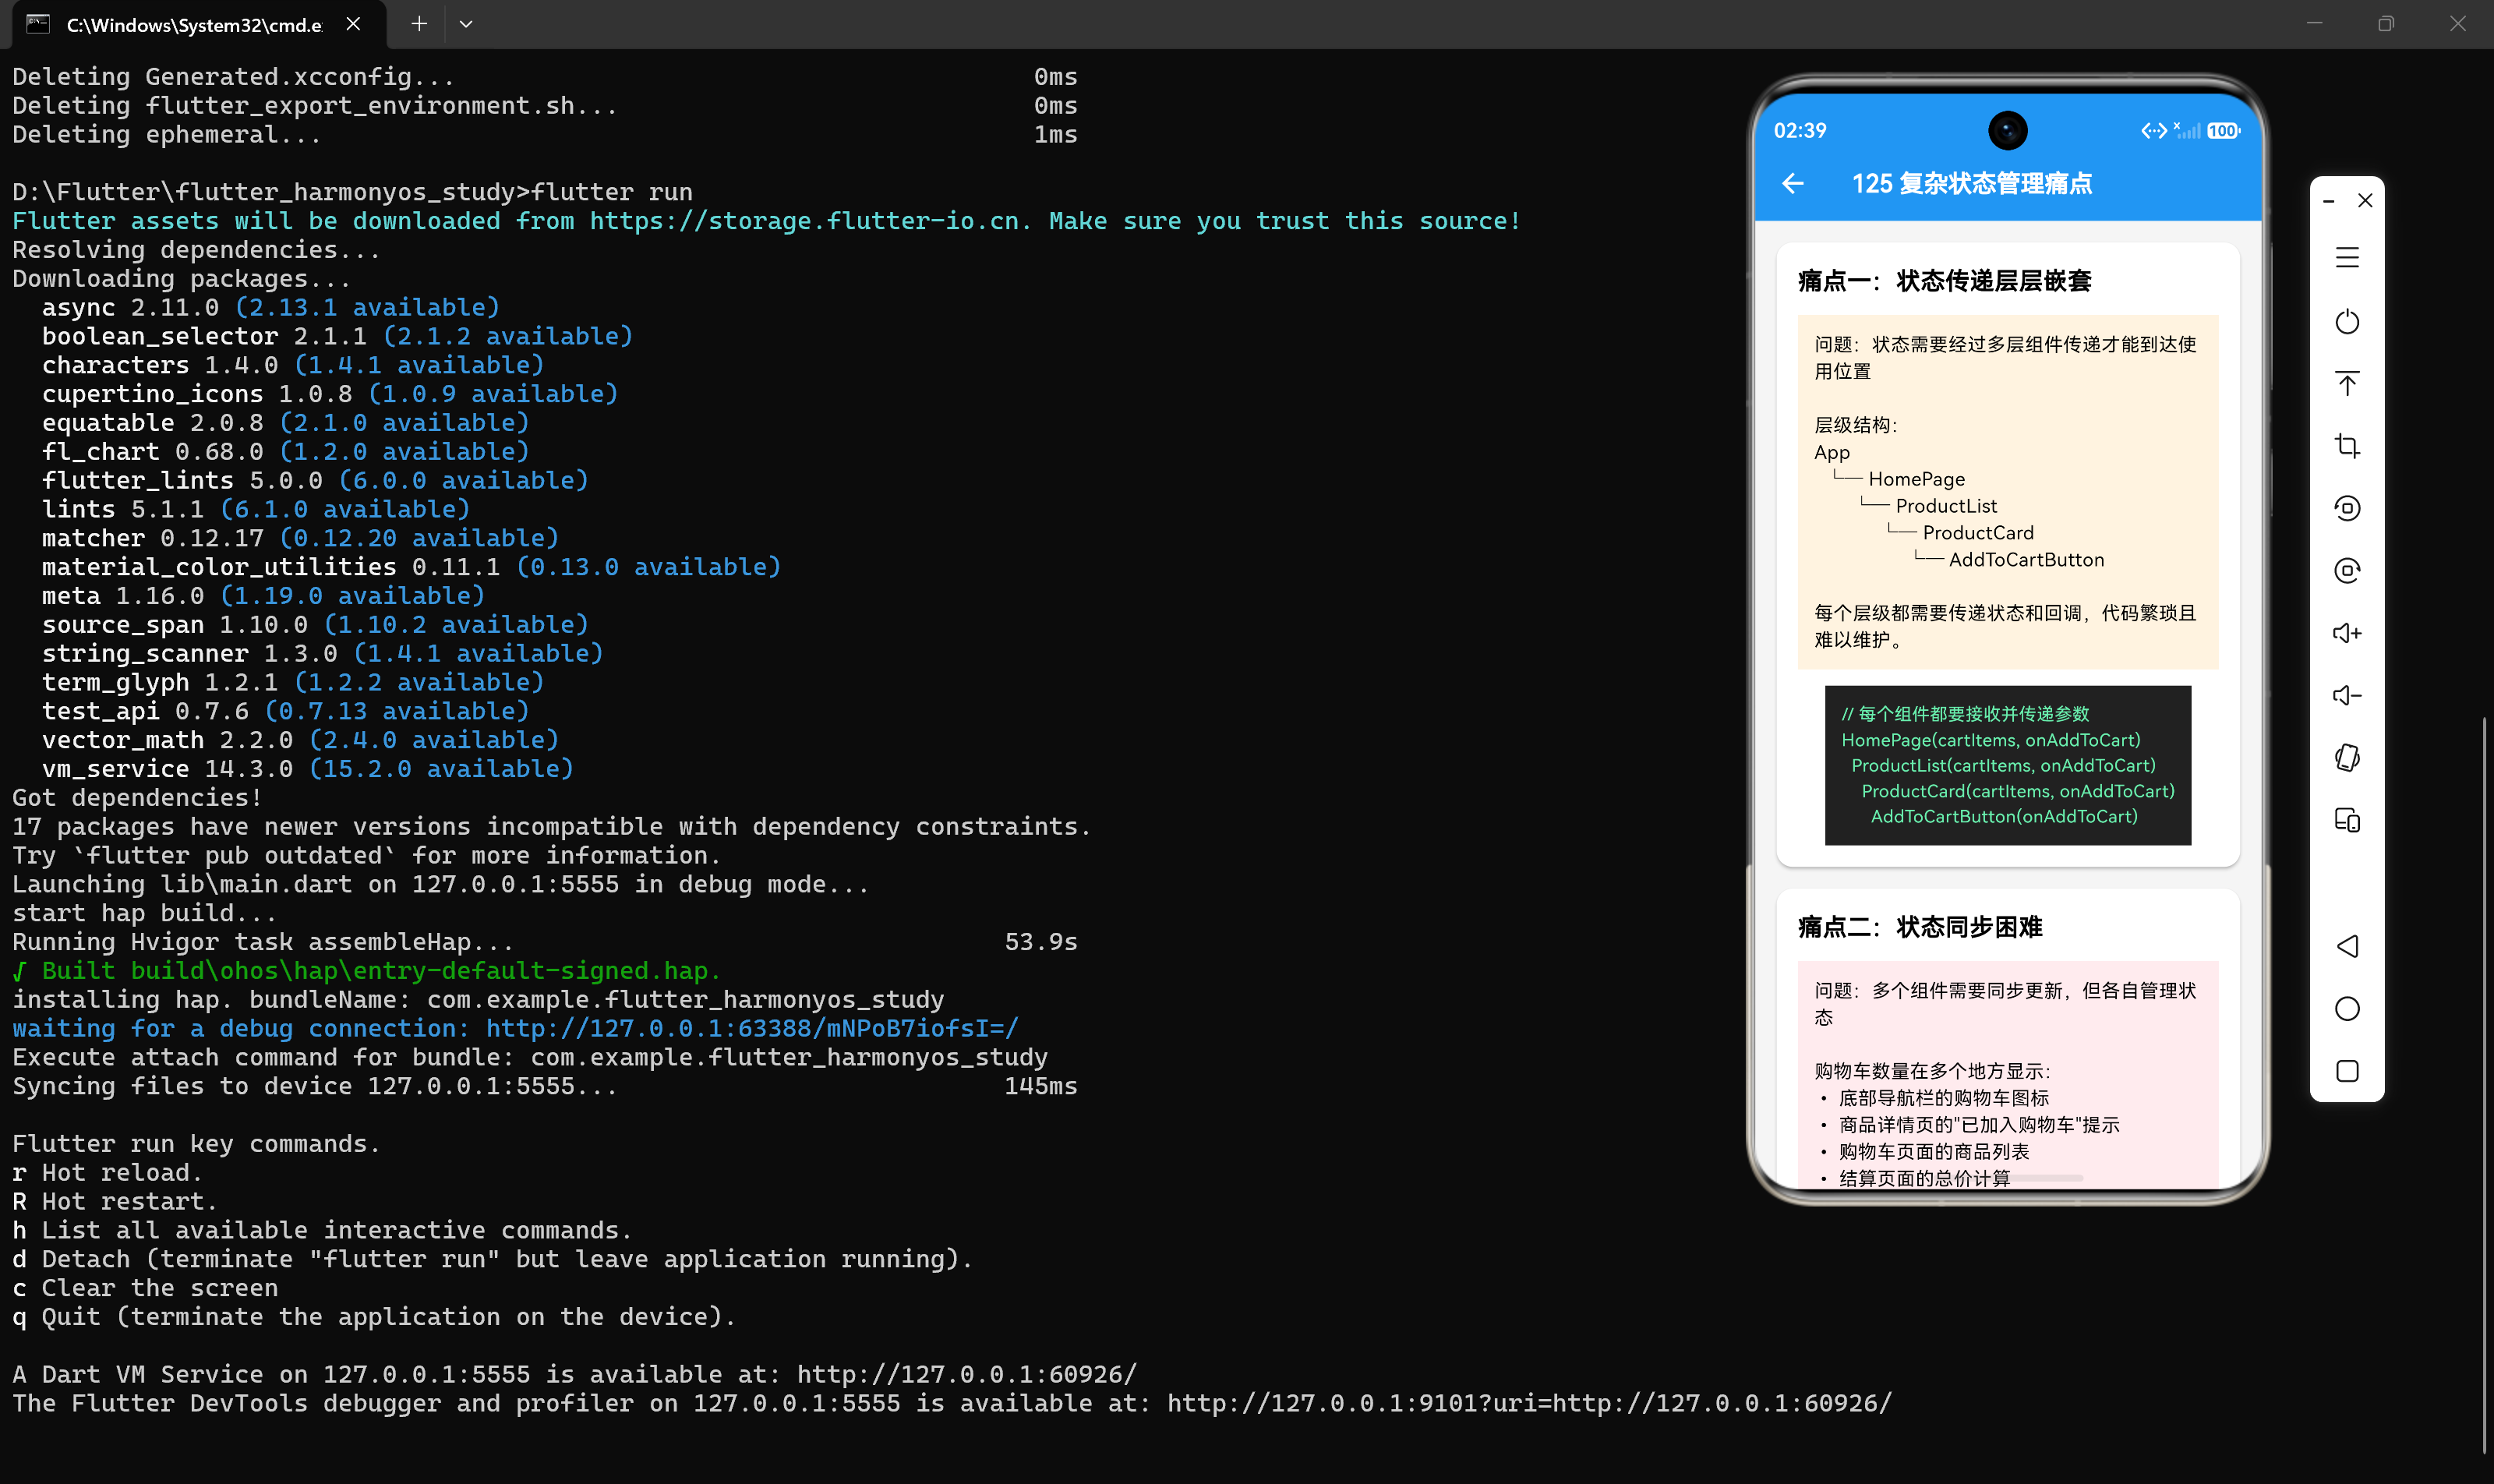Image resolution: width=2494 pixels, height=1484 pixels.
Task: Click the code line 'ProductList(cartItems, onAddToCart)'
Action: [x=2003, y=766]
